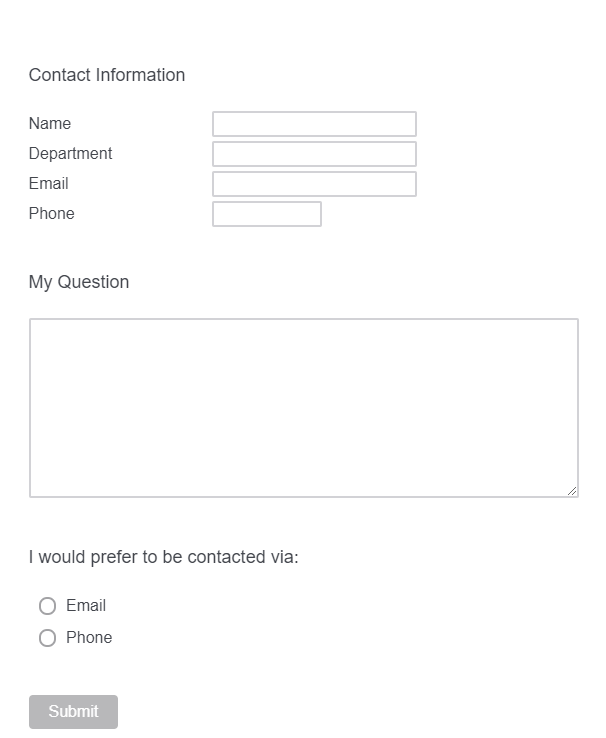Click the My Question heading
This screenshot has height=738, width=606.
click(x=79, y=282)
